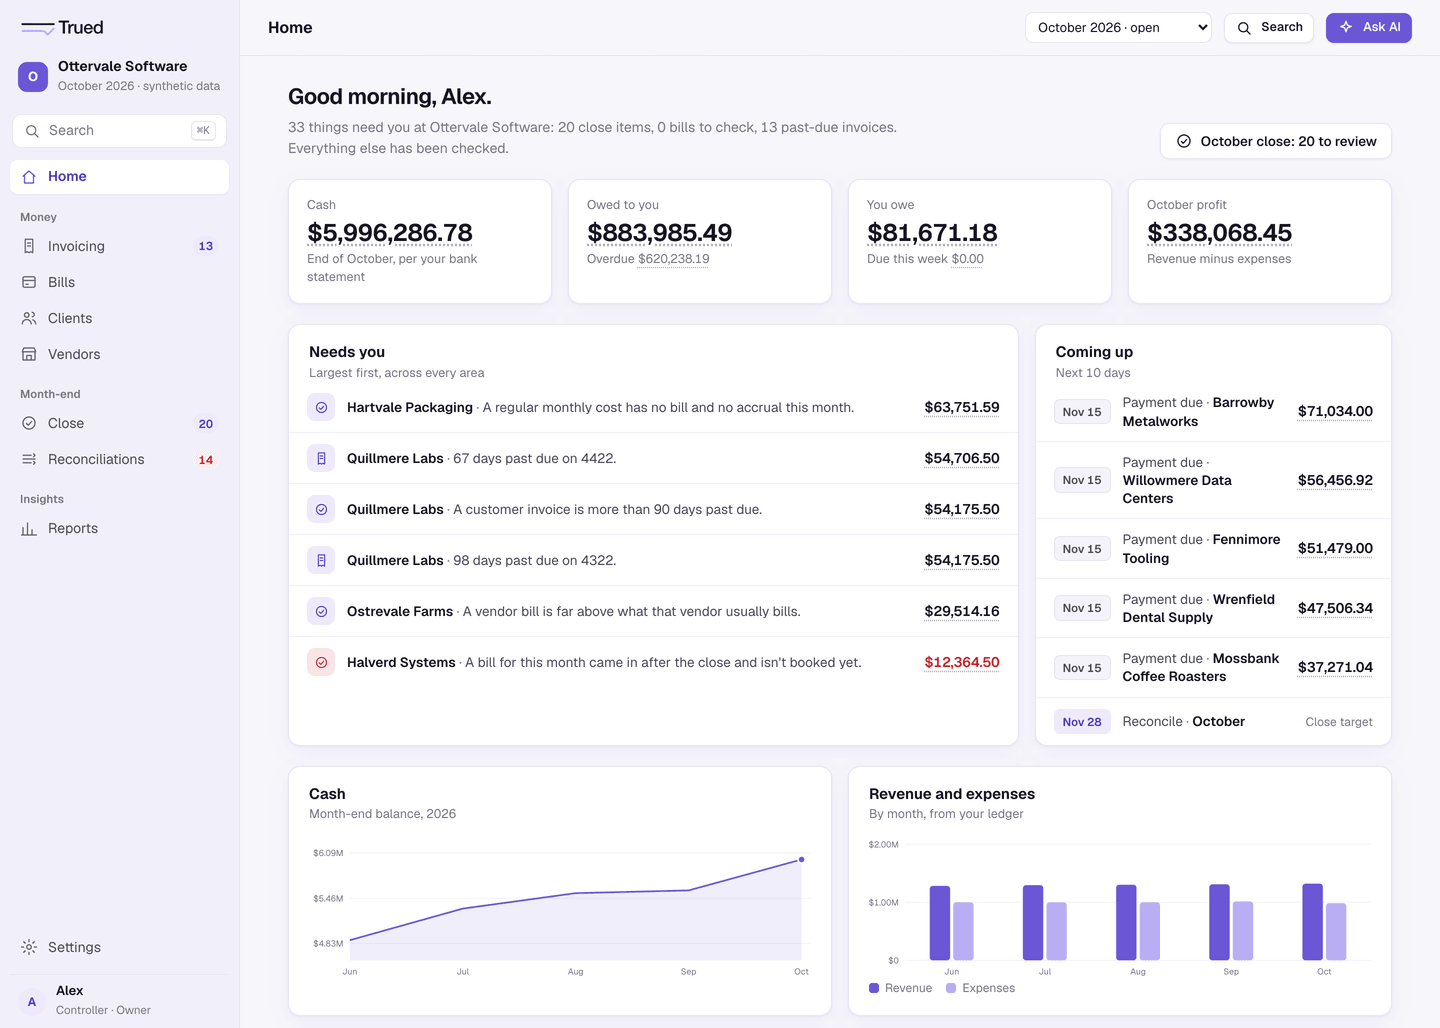This screenshot has width=1440, height=1028.
Task: Click the Barrowby Metalworks payment amount $71,034.00
Action: tap(1335, 411)
